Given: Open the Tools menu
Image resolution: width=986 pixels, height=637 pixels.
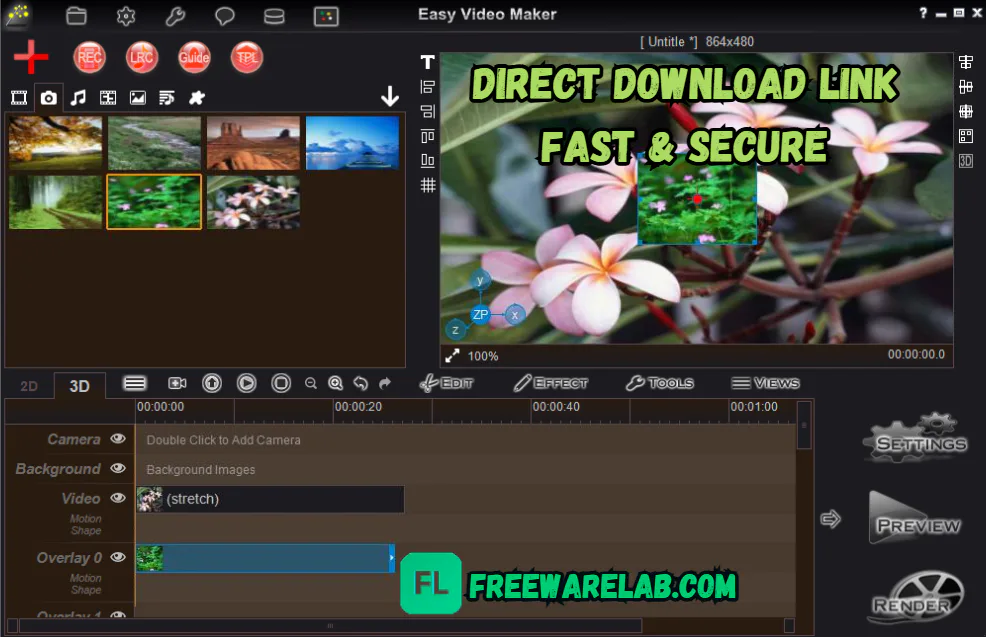Looking at the screenshot, I should [660, 383].
